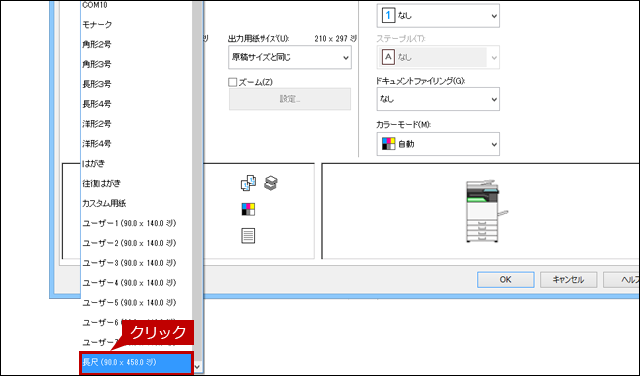Select ユーザー4 (90.0 x 140.0) size

click(136, 283)
